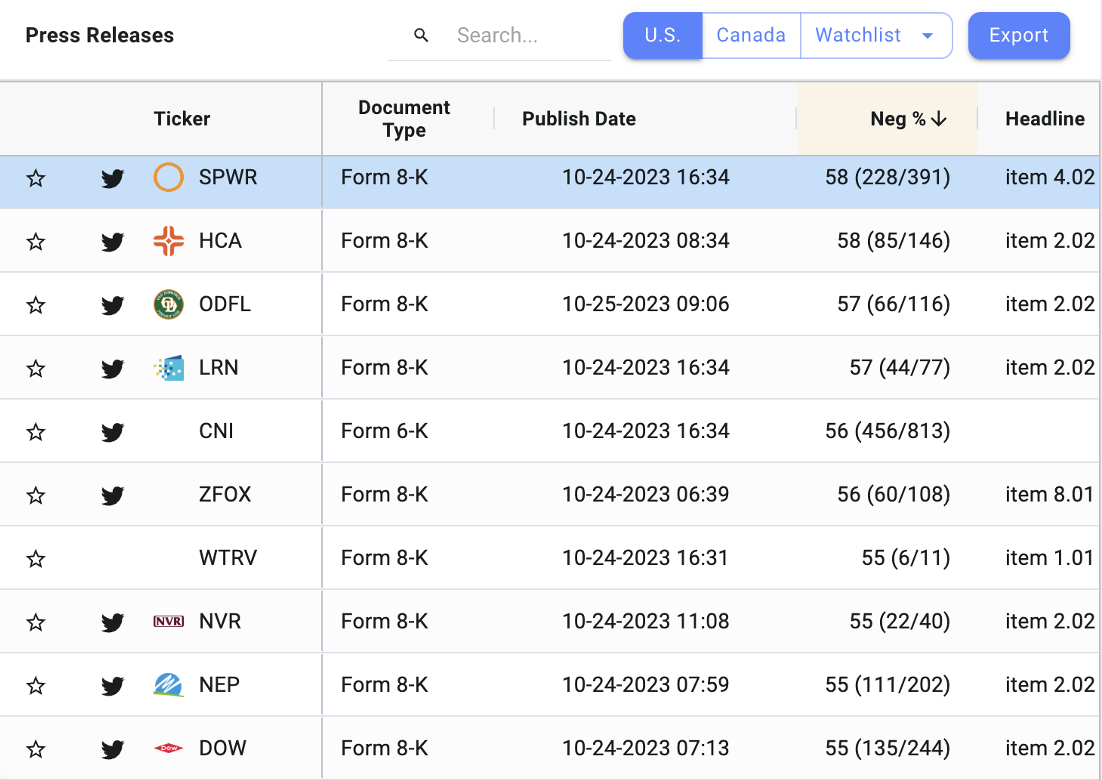The height and width of the screenshot is (780, 1102).
Task: Star the SPWR row as favorite
Action: [36, 179]
